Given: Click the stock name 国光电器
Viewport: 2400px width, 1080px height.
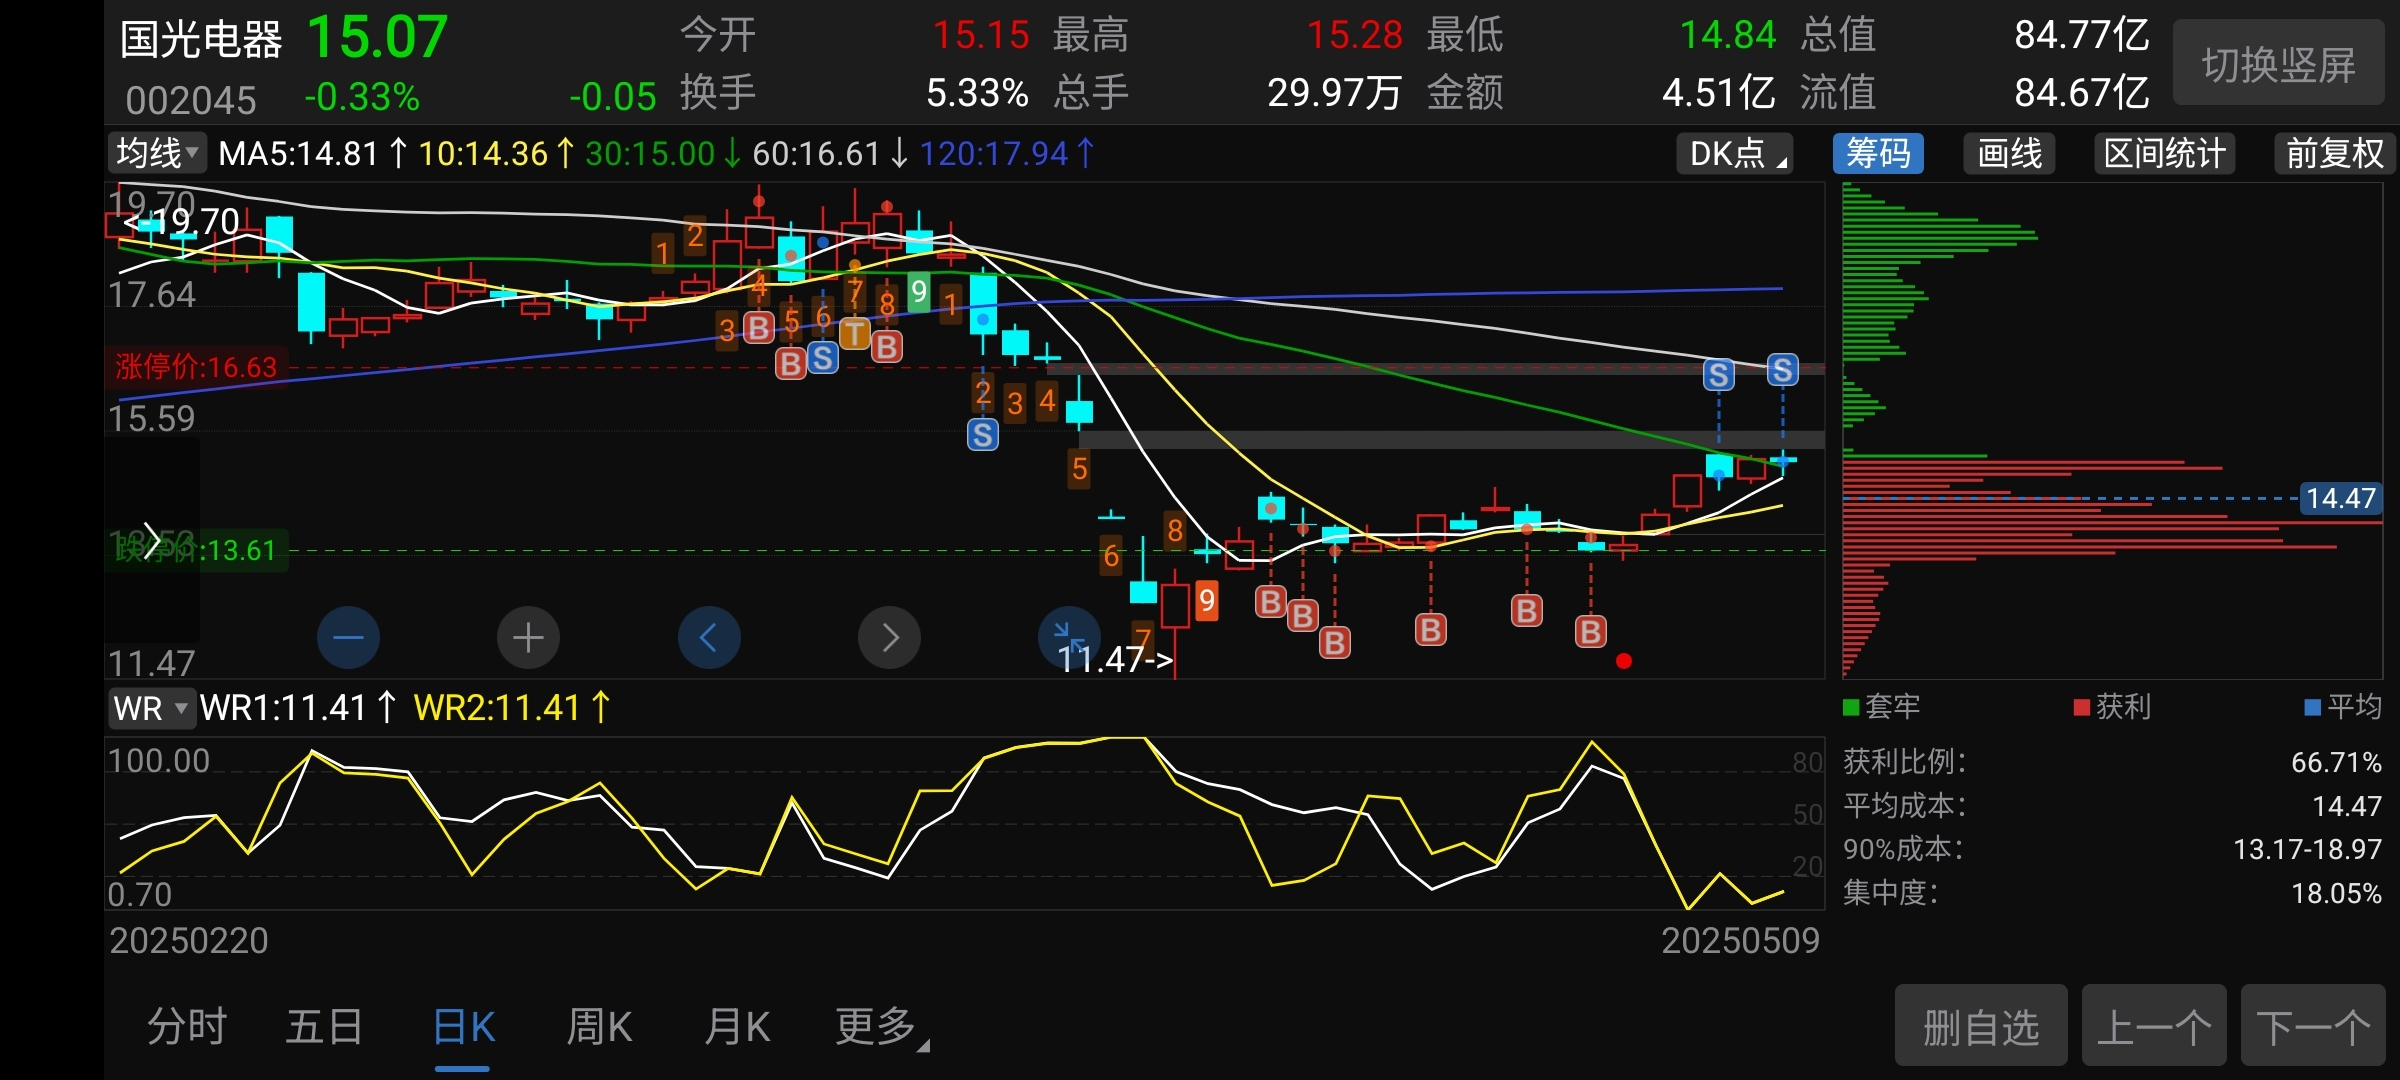Looking at the screenshot, I should tap(201, 40).
